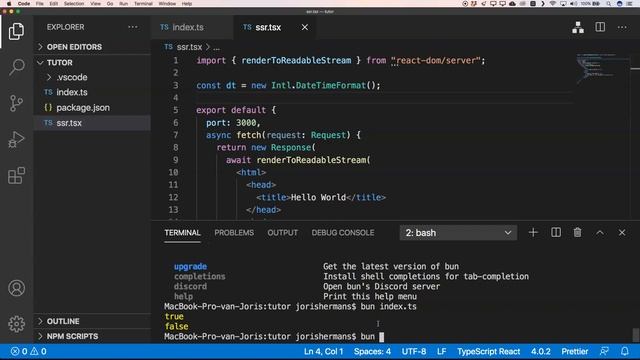This screenshot has height=360, width=640.
Task: Open the Apple menu
Action: pyautogui.click(x=9, y=4)
